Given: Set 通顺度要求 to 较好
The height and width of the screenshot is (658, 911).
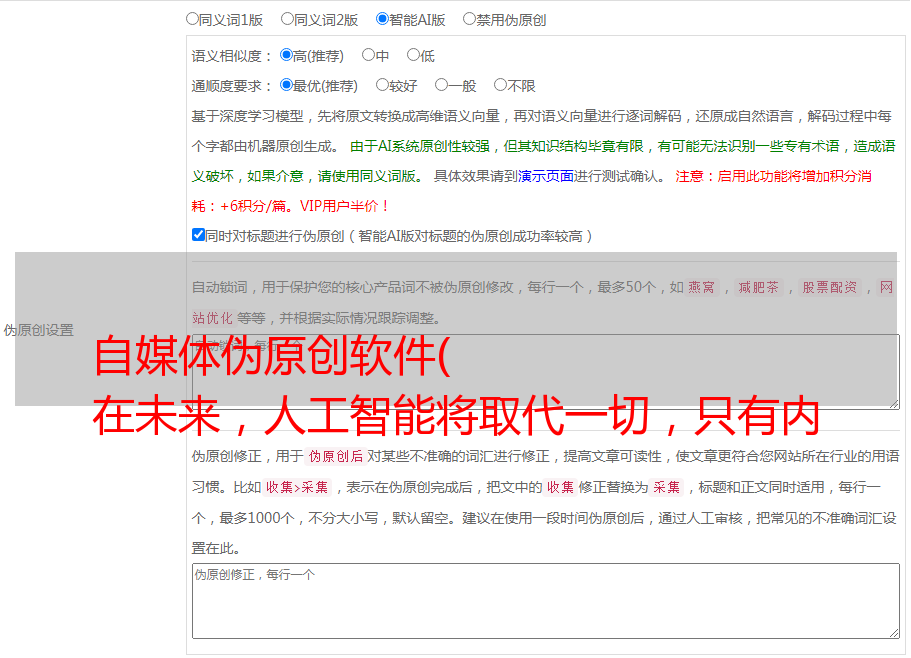Looking at the screenshot, I should [x=382, y=85].
